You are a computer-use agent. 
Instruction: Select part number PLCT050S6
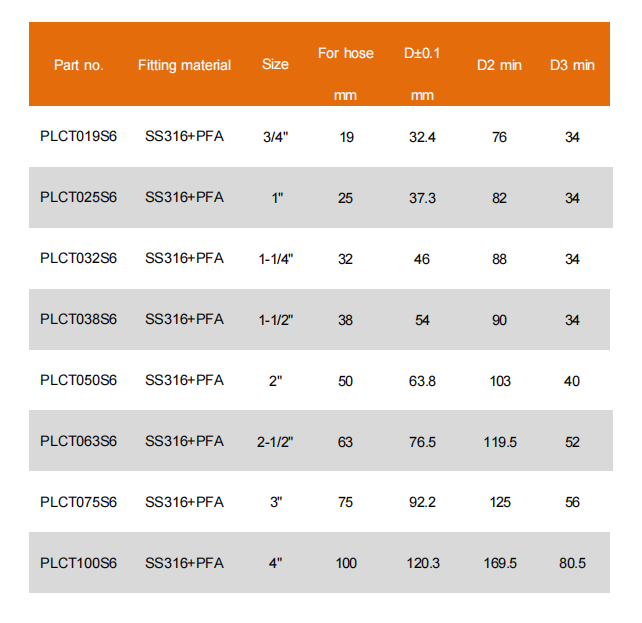coord(79,381)
